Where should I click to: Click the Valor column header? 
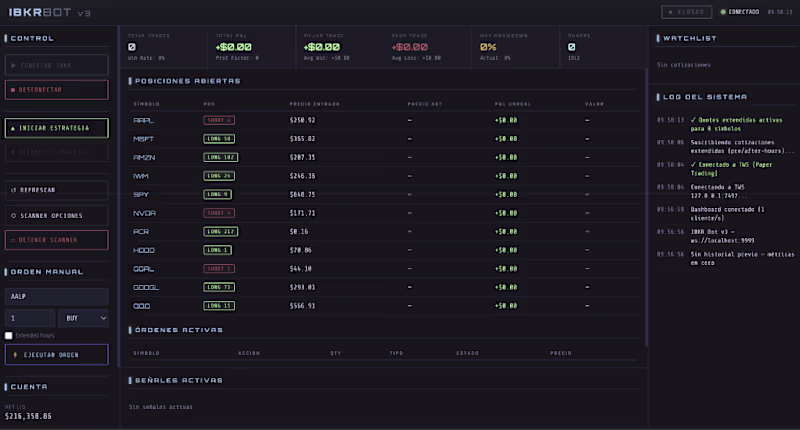(x=594, y=104)
